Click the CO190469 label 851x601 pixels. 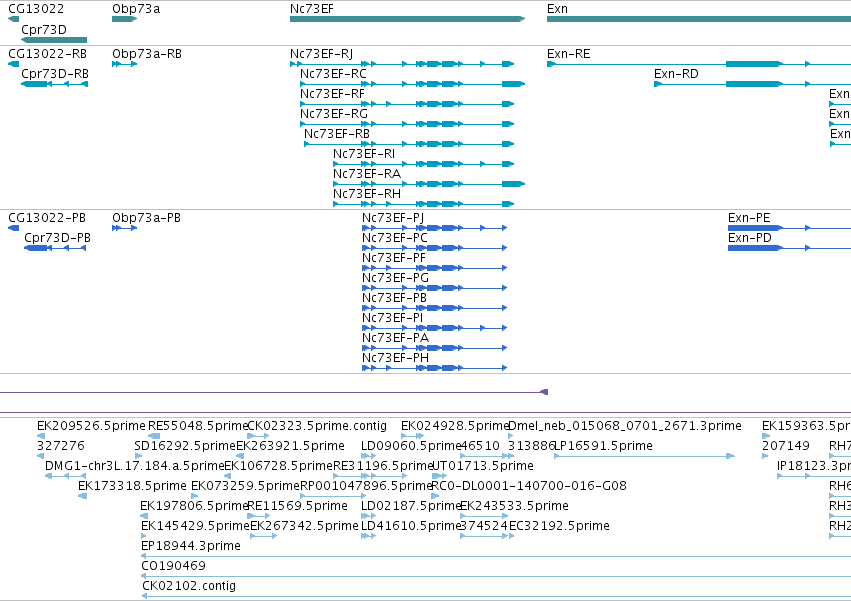coord(173,566)
